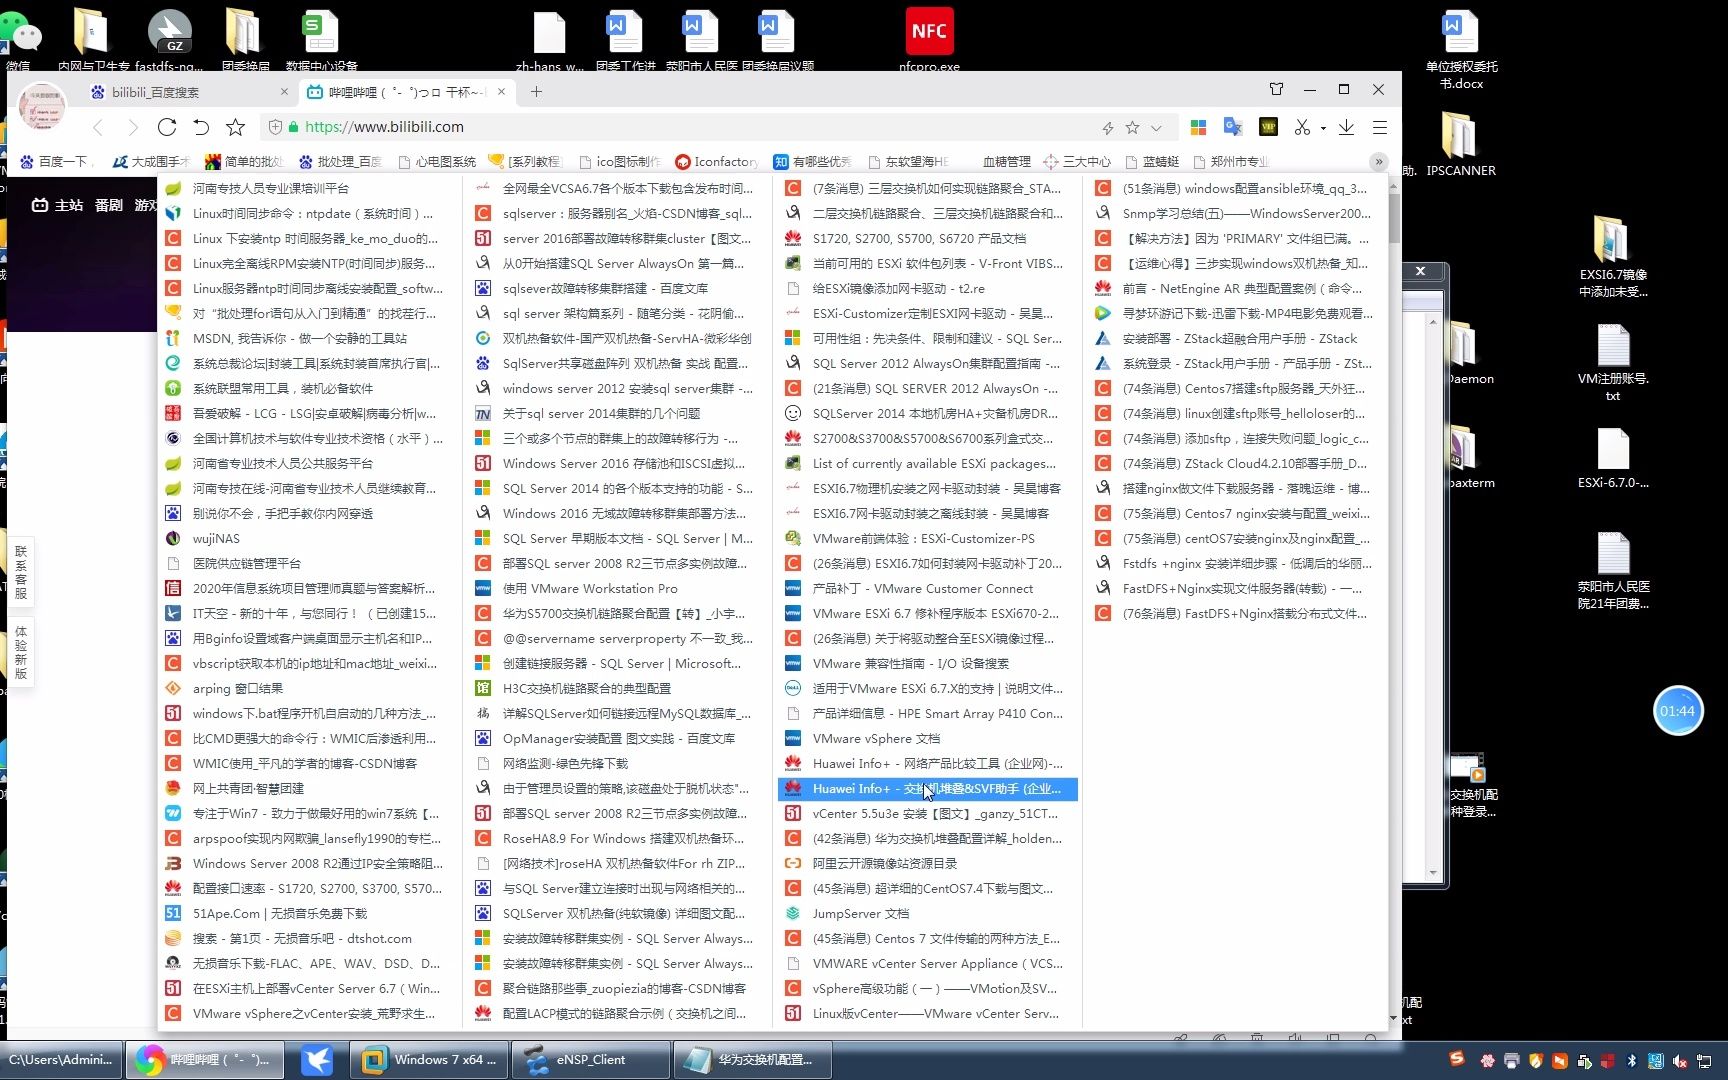Screen dimensions: 1728x1080
Task: Open VMware前端体验 ESXi-Customizer-PS bookmark
Action: (x=927, y=538)
